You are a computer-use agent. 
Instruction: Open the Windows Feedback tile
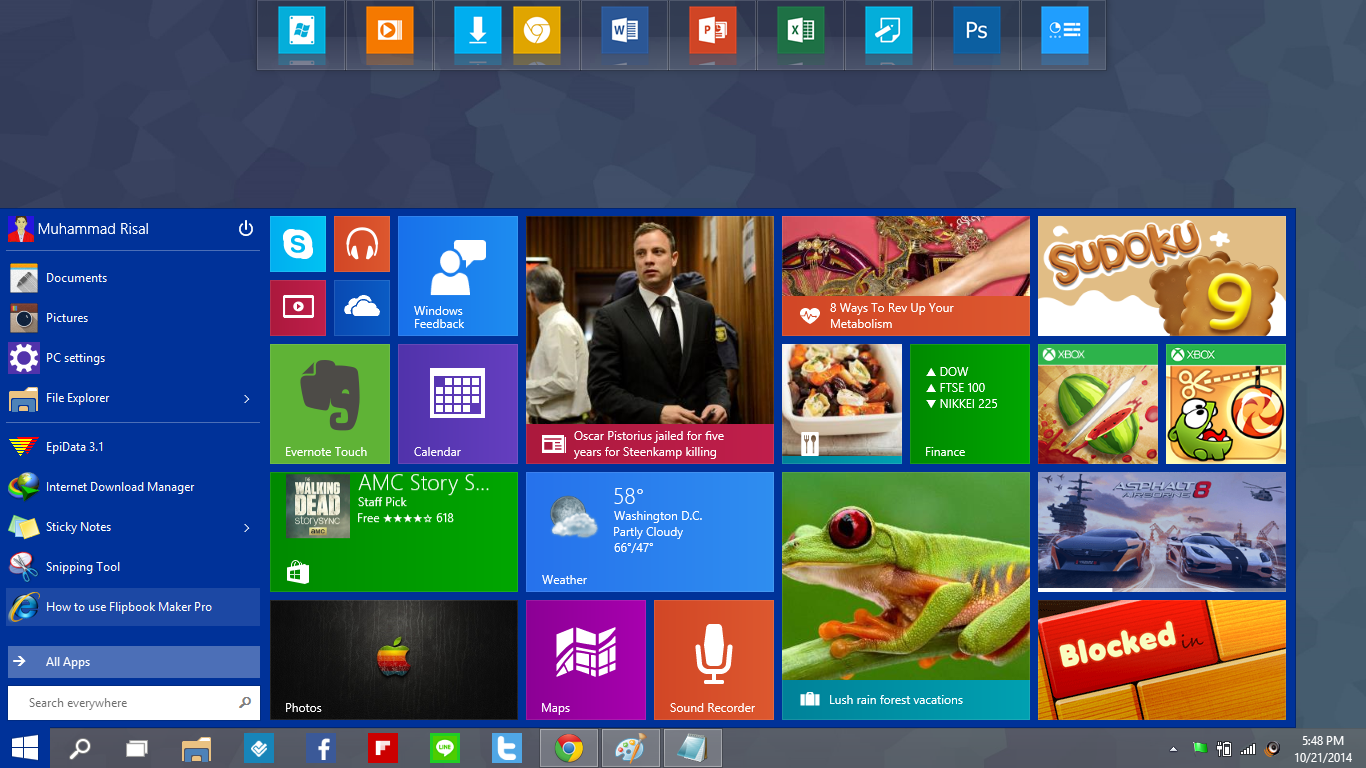pyautogui.click(x=458, y=276)
